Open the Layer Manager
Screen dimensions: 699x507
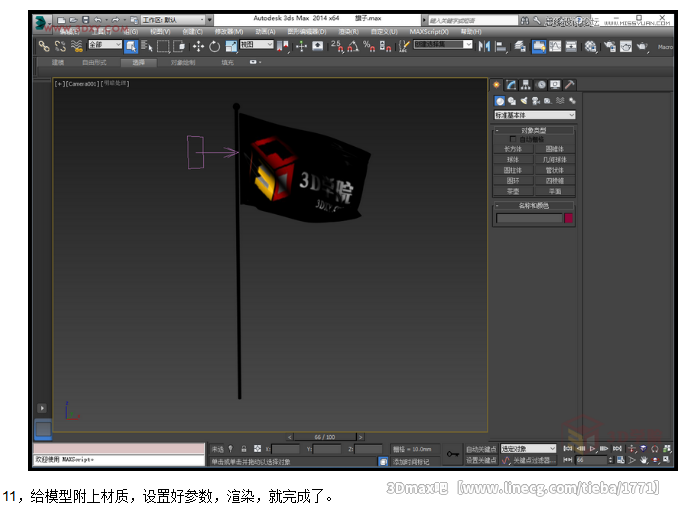click(520, 46)
